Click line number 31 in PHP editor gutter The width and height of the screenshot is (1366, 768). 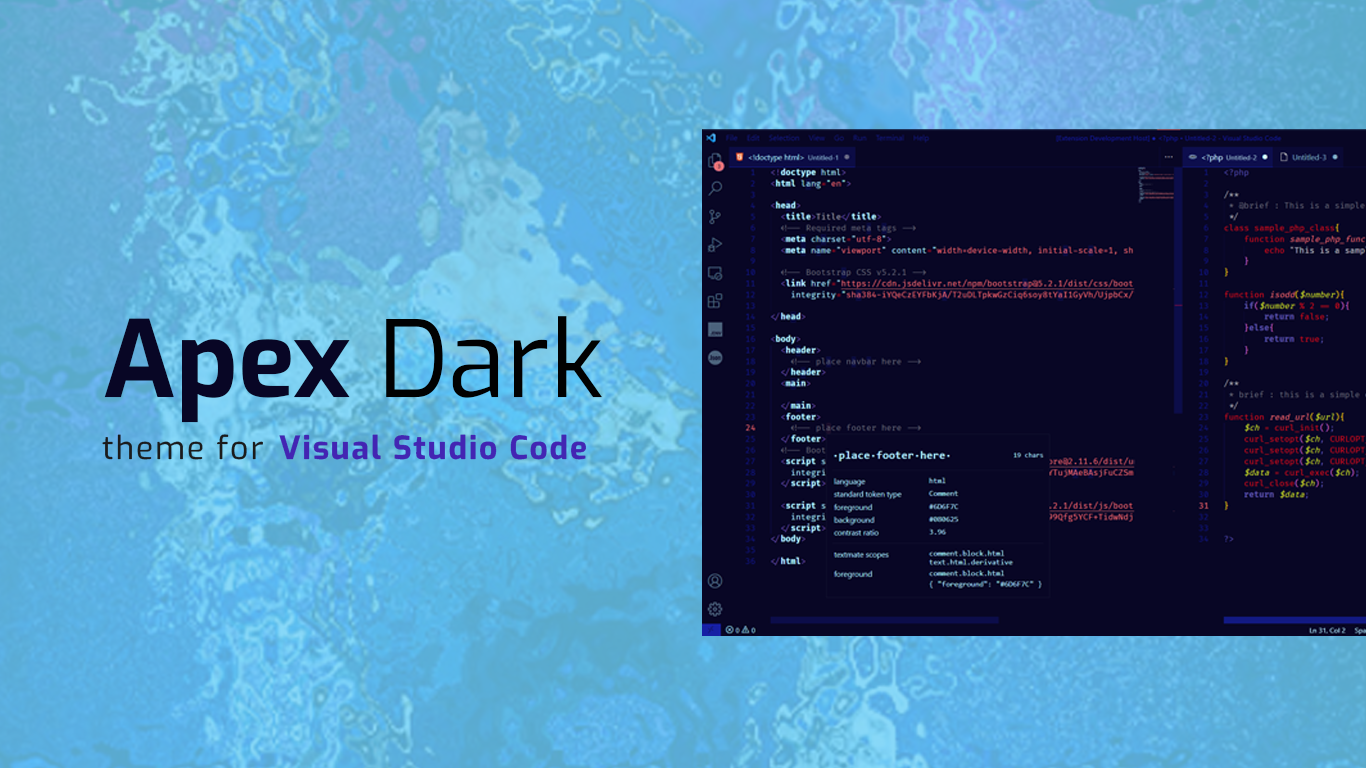(x=1203, y=506)
